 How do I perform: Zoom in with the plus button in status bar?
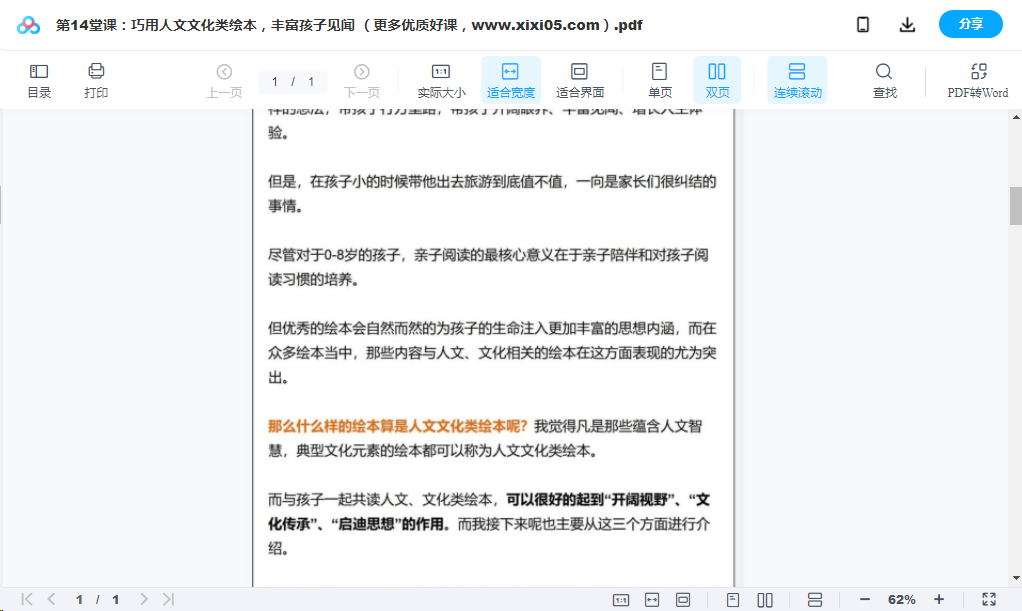(x=939, y=599)
